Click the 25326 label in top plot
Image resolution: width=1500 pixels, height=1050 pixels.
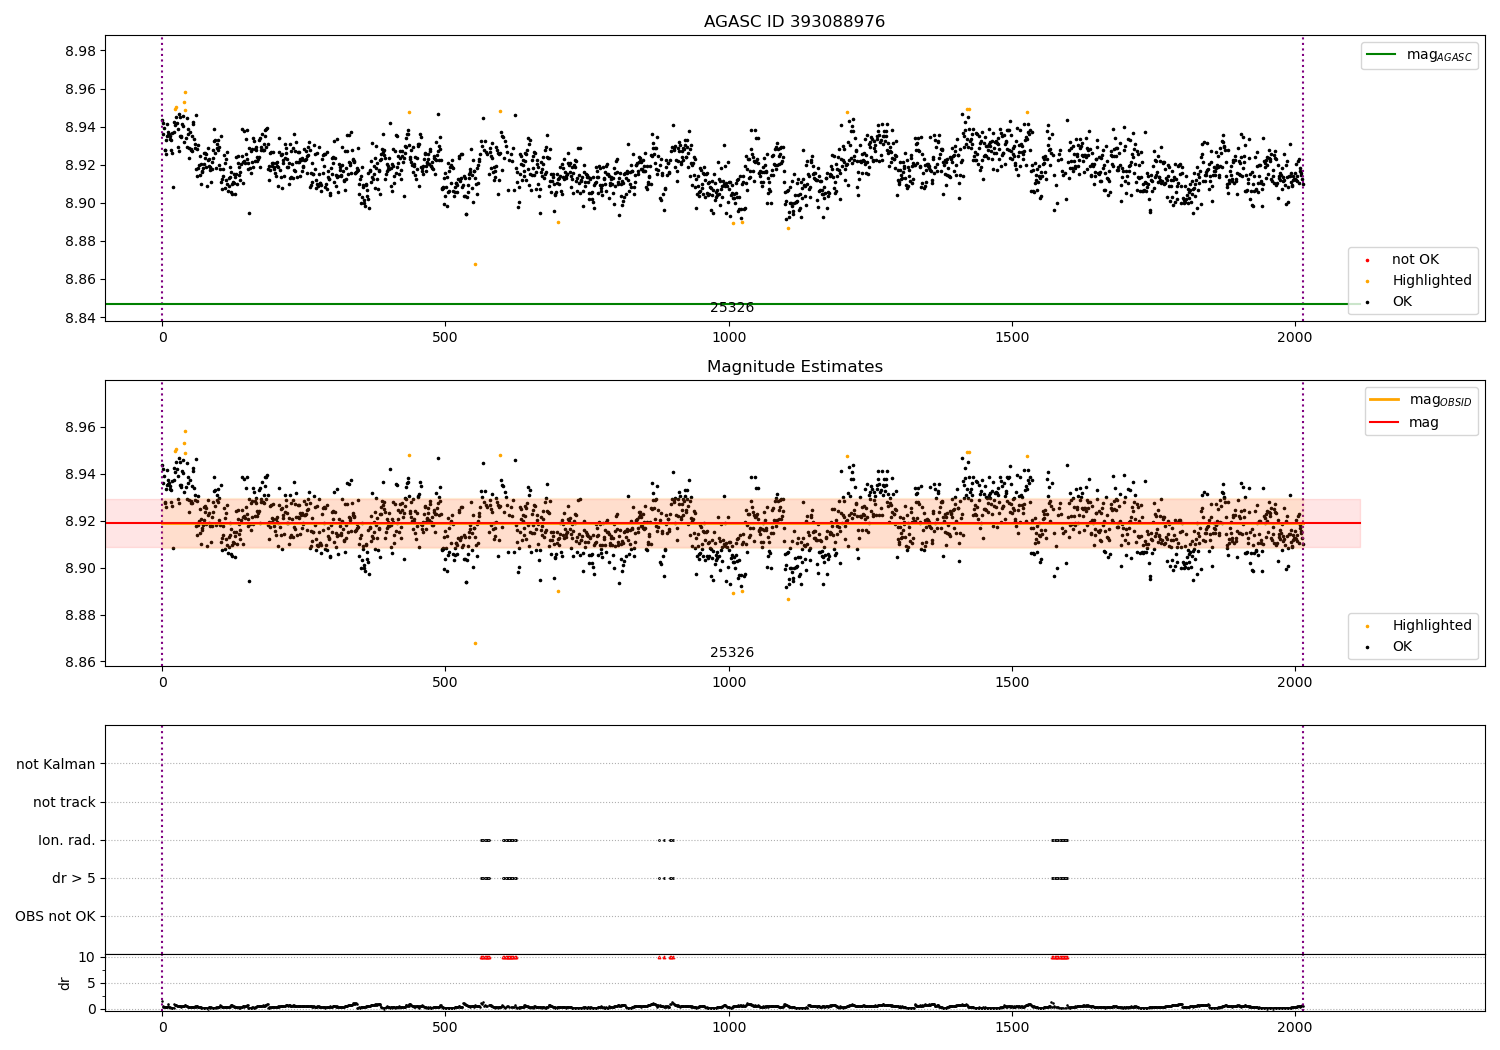732,308
